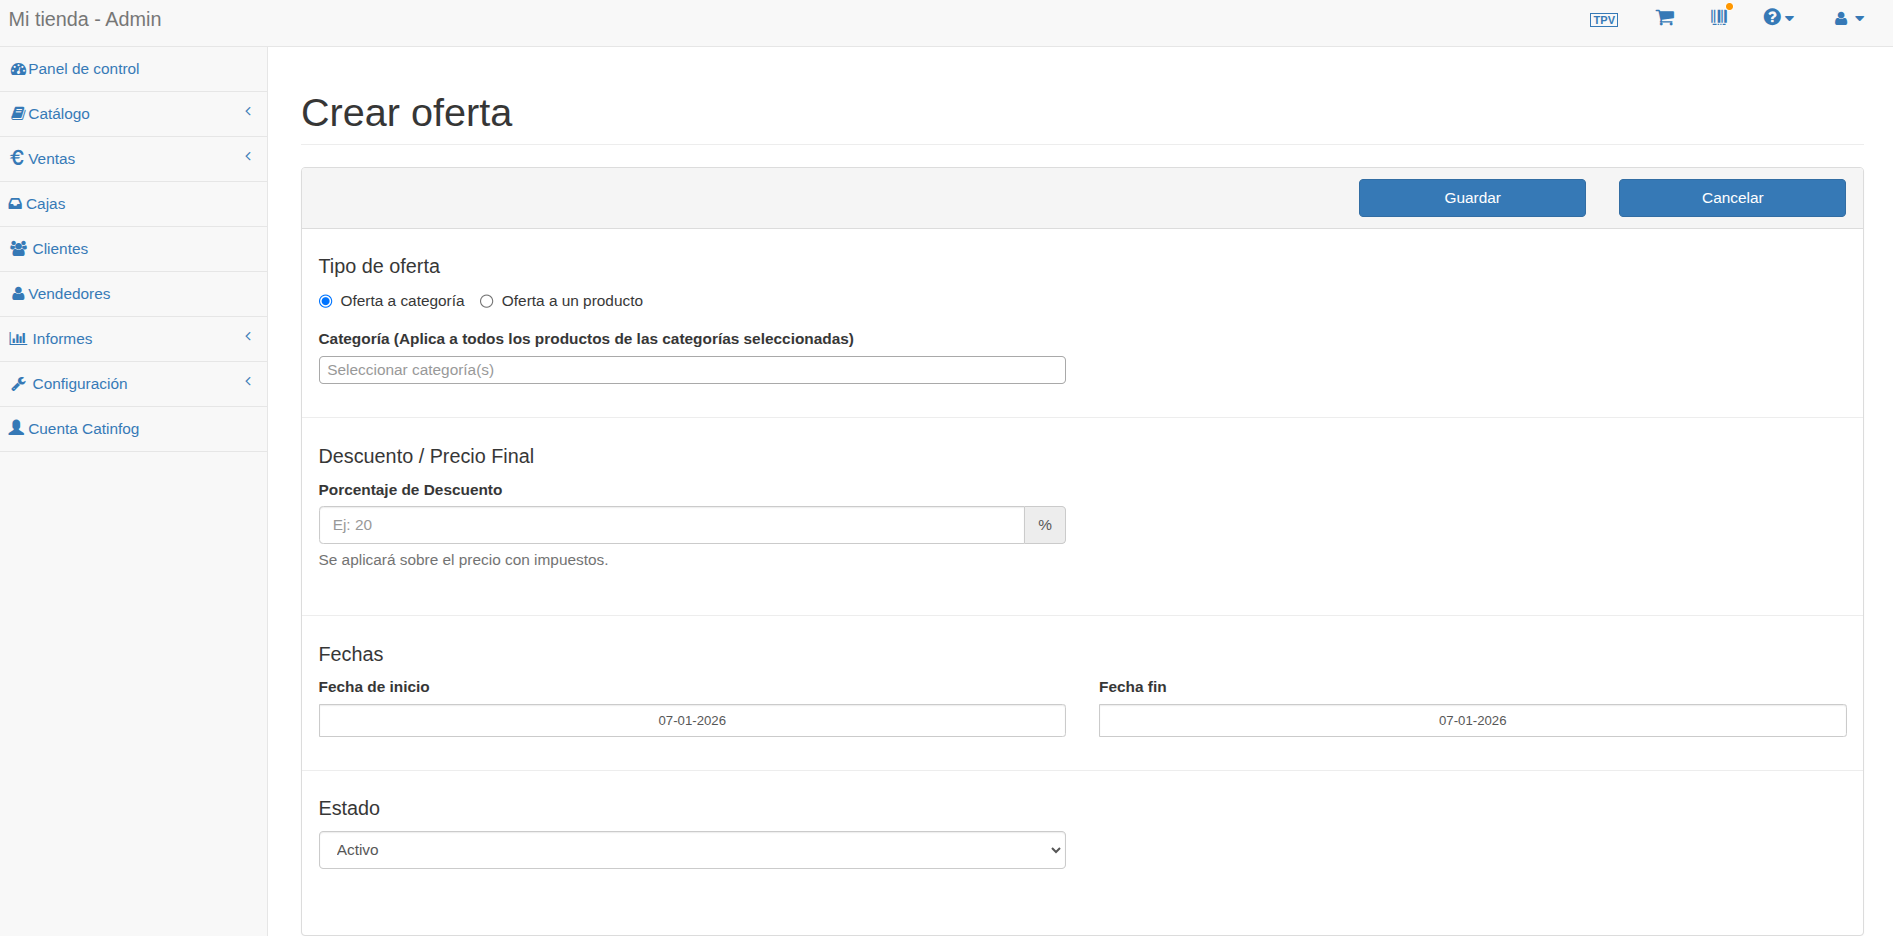Click the Clientes group icon
The image size is (1893, 936).
pyautogui.click(x=19, y=249)
